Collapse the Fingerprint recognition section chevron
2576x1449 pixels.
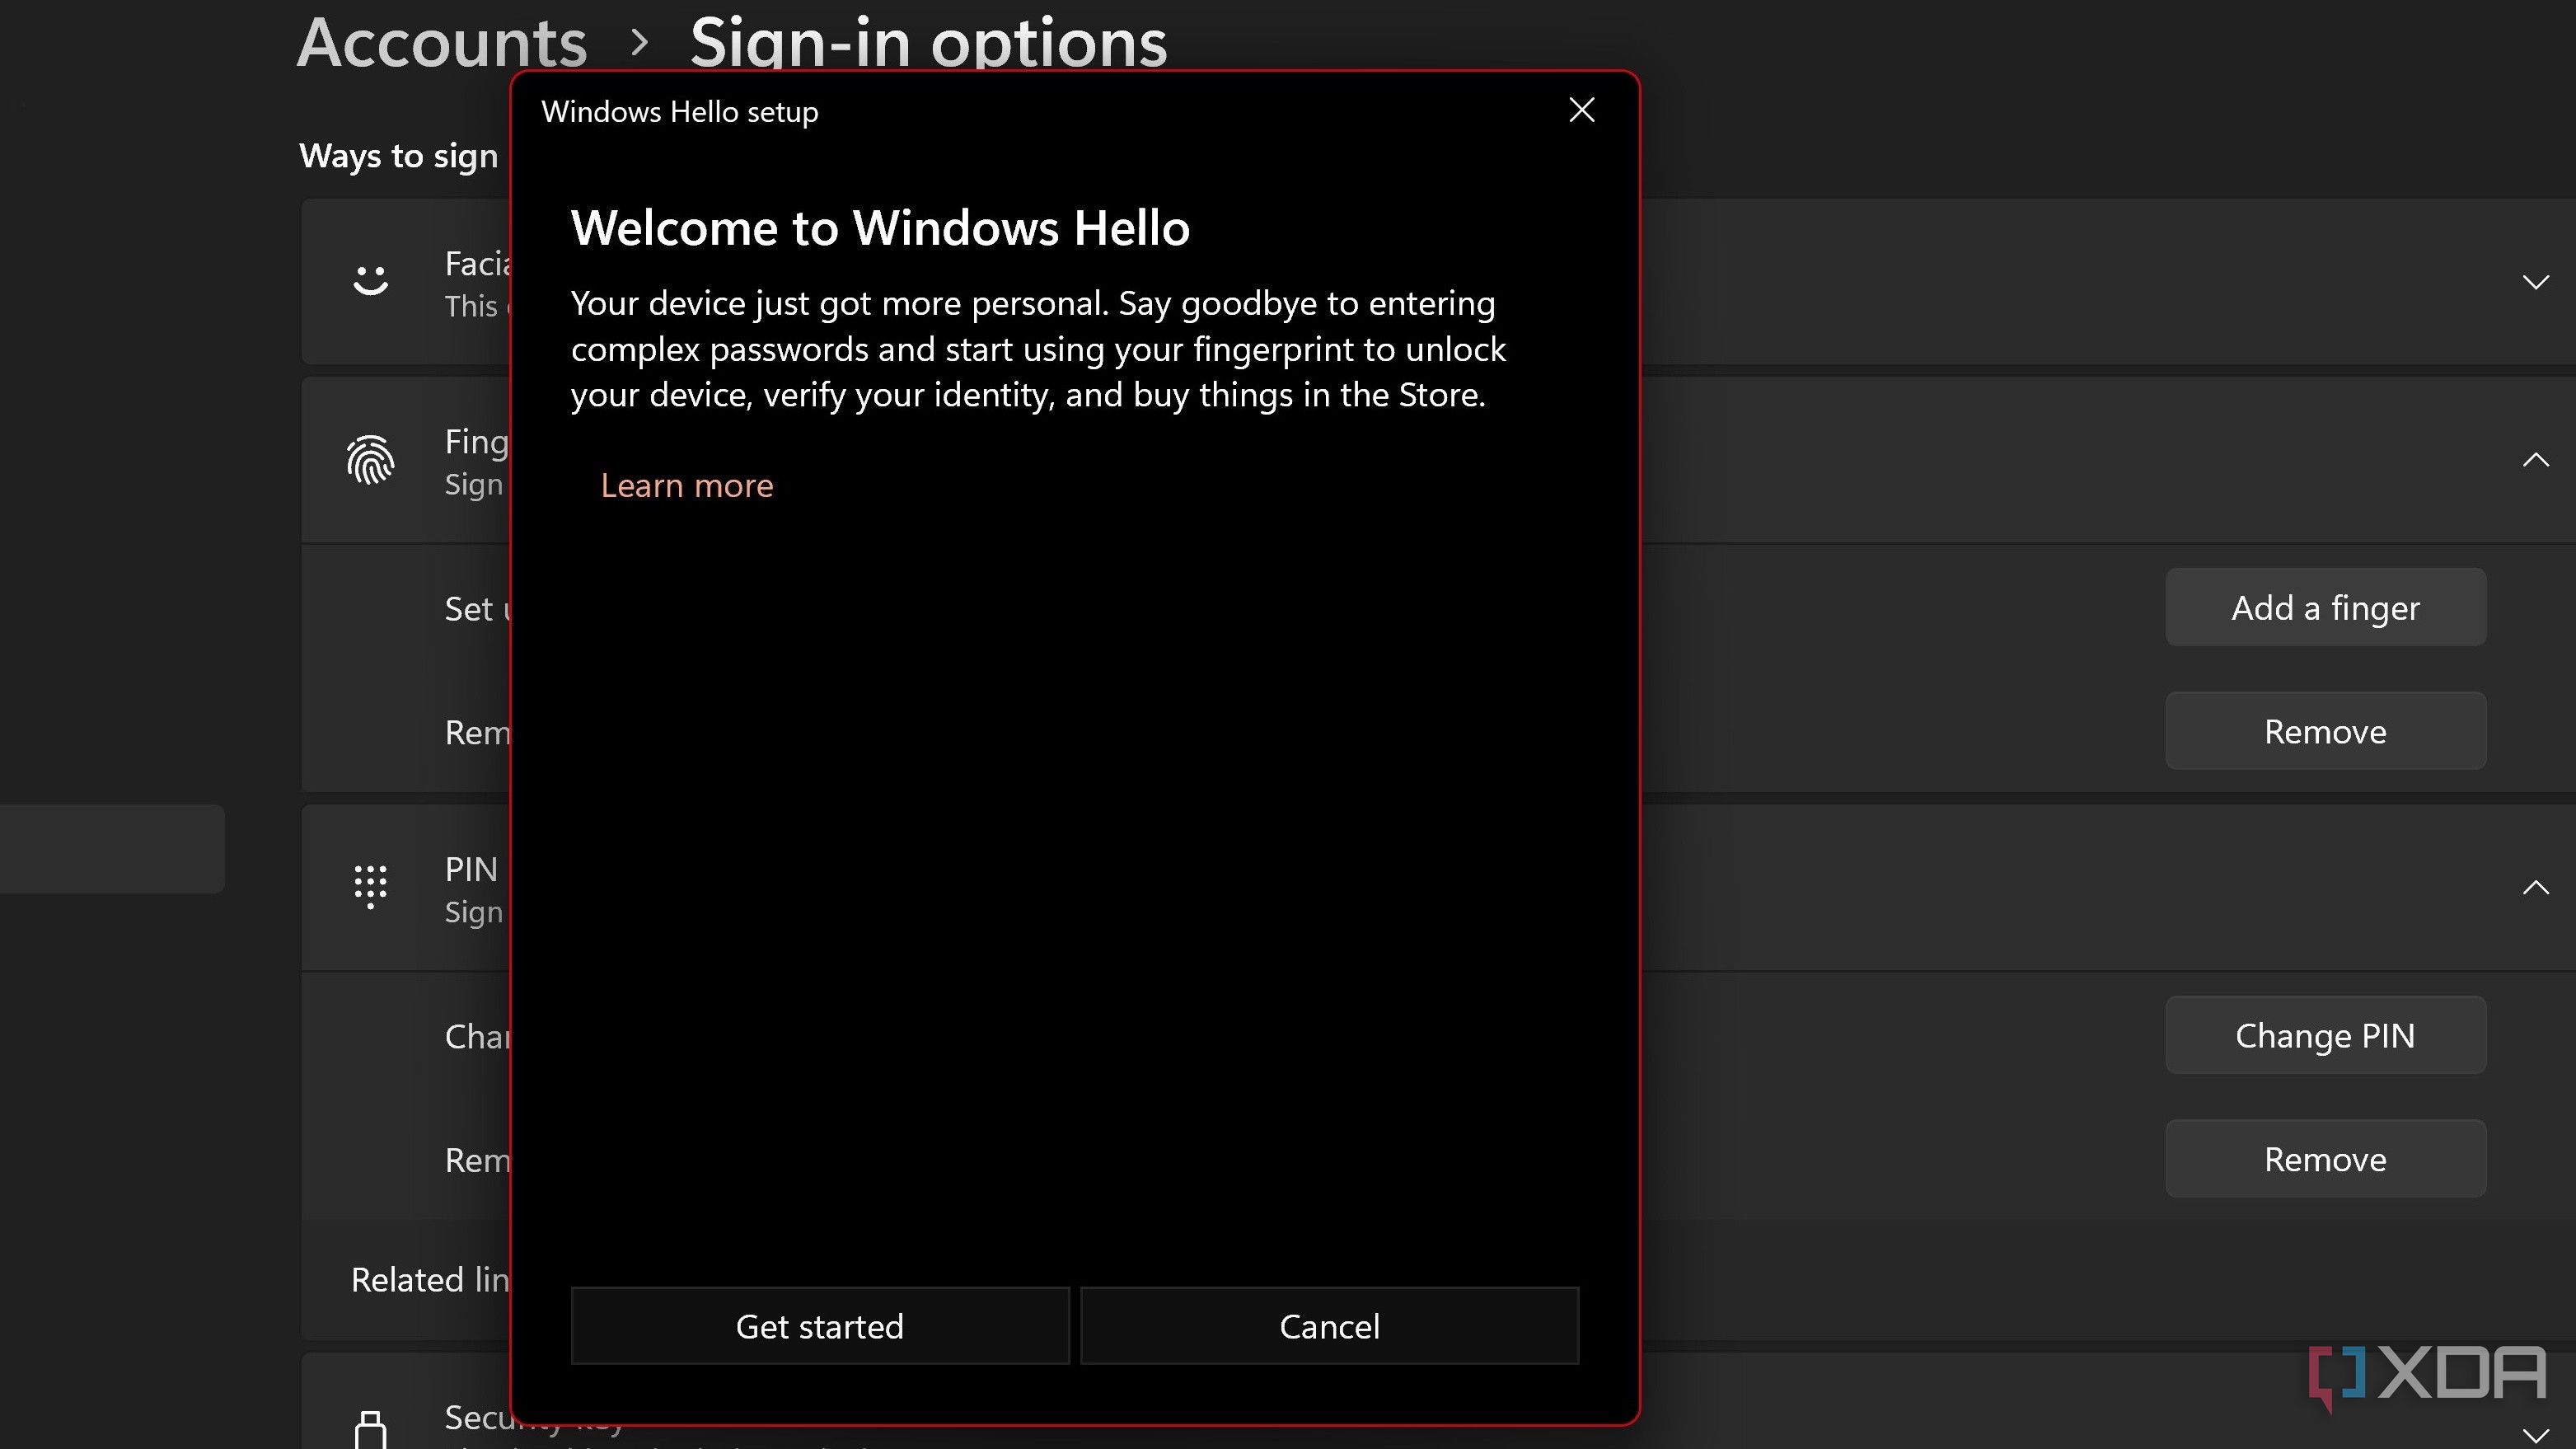tap(2535, 459)
